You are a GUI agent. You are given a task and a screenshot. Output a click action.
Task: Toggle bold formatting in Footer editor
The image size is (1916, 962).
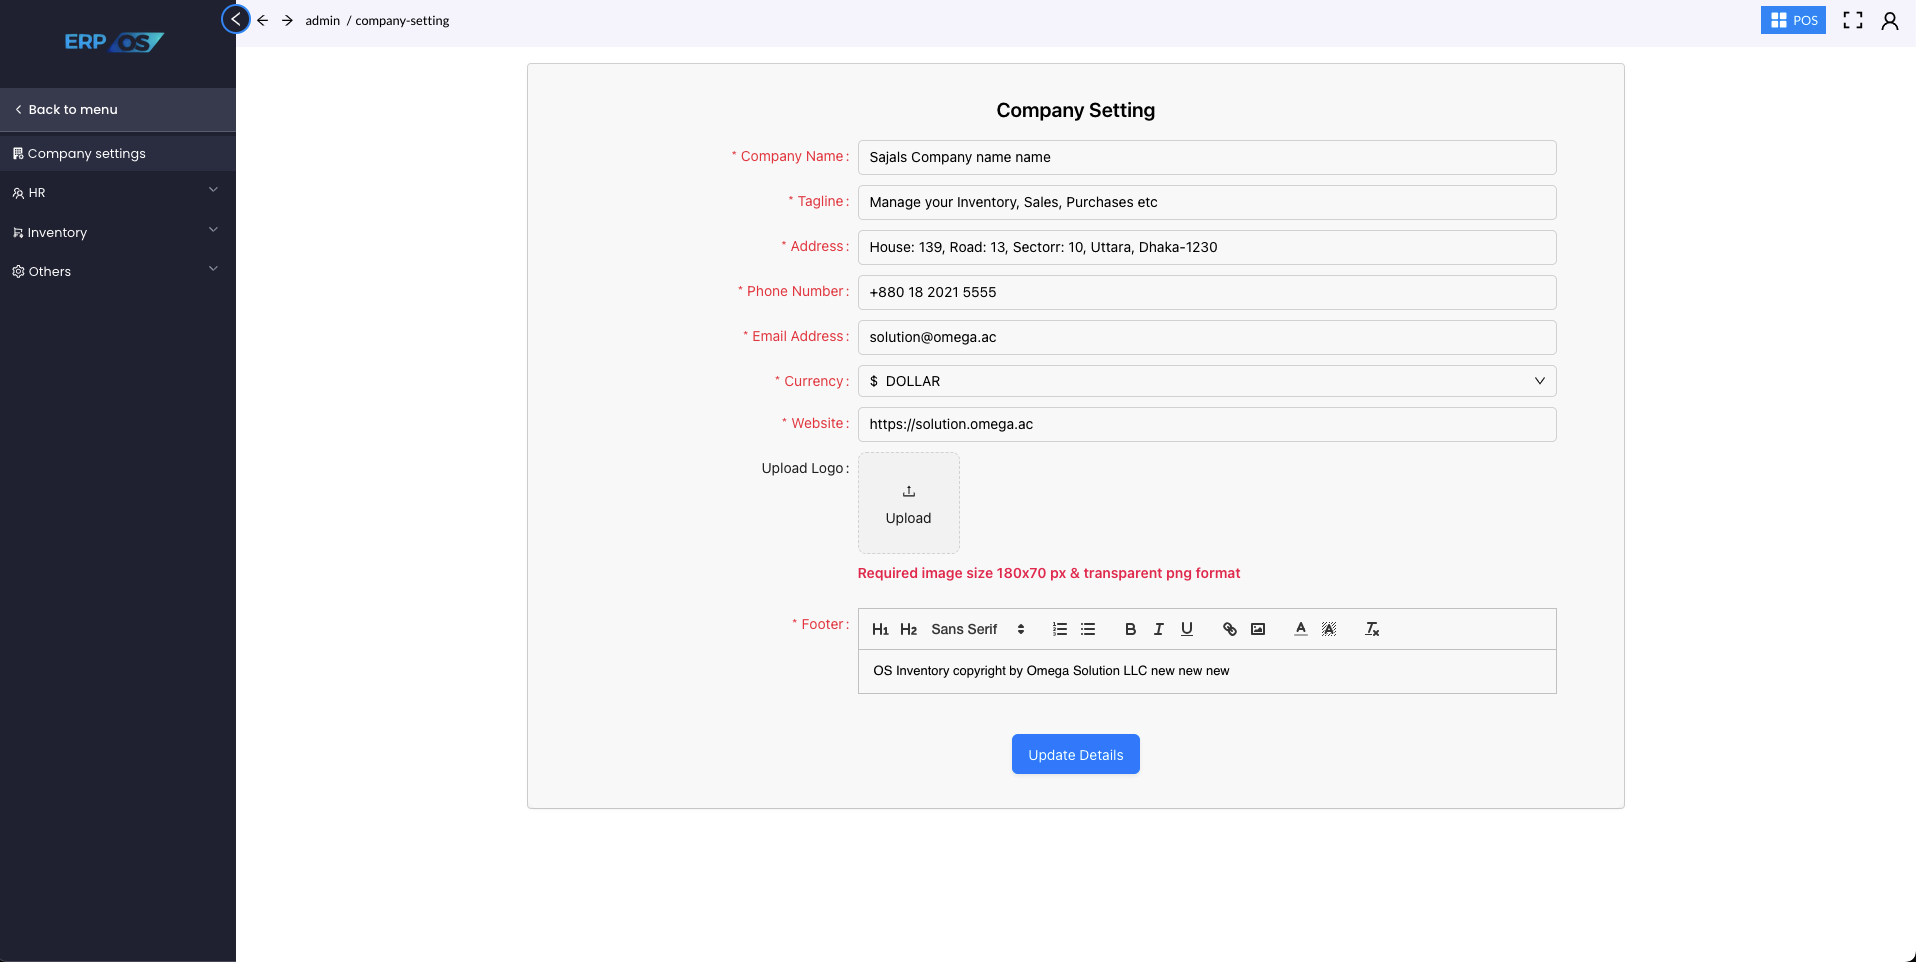tap(1130, 629)
